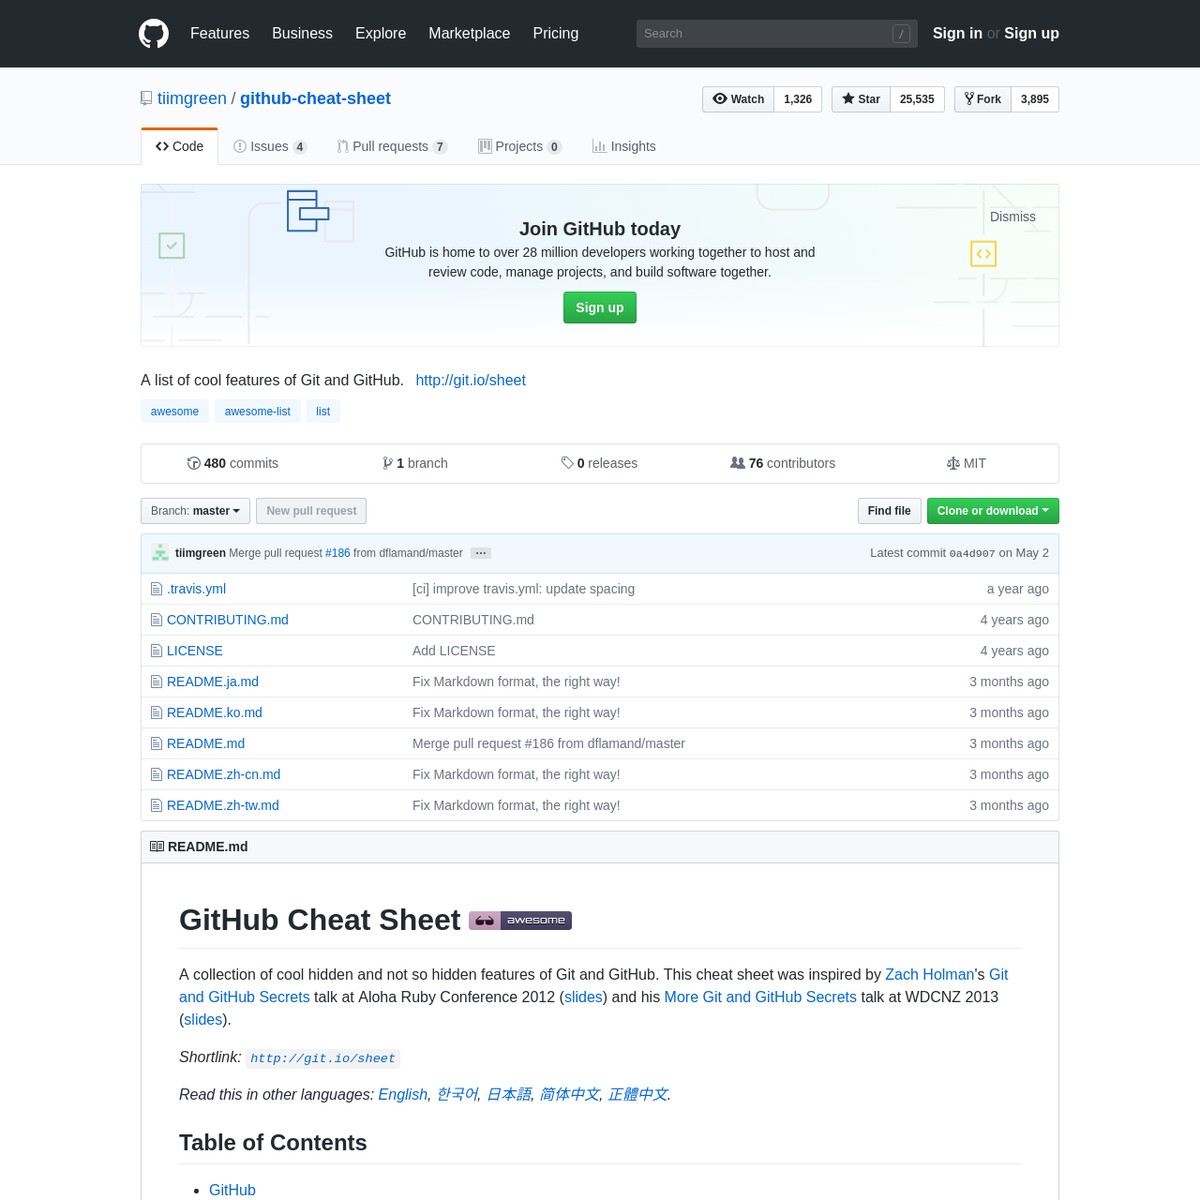Open the Features menu item

tap(220, 33)
